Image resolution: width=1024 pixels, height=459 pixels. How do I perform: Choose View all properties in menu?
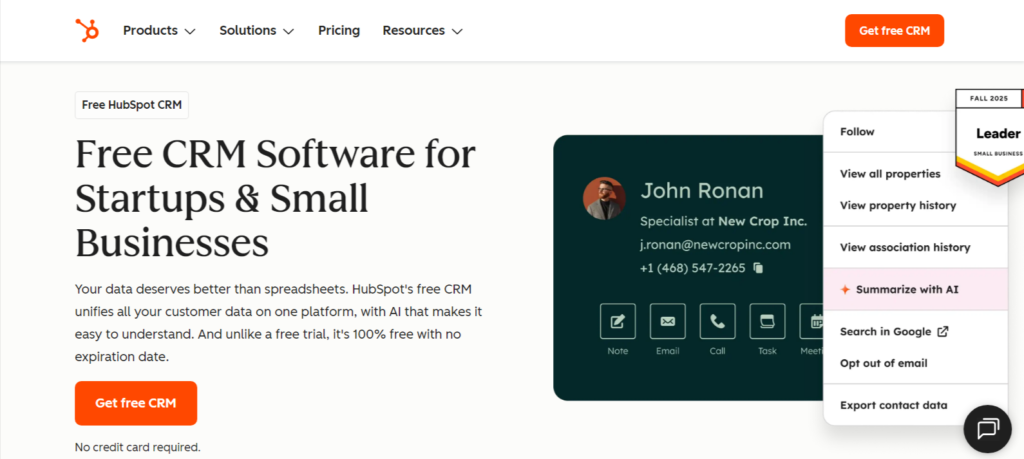click(x=890, y=174)
